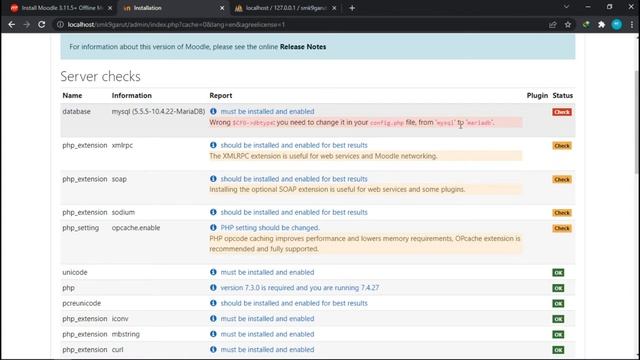Close the Installation tab

click(222, 8)
